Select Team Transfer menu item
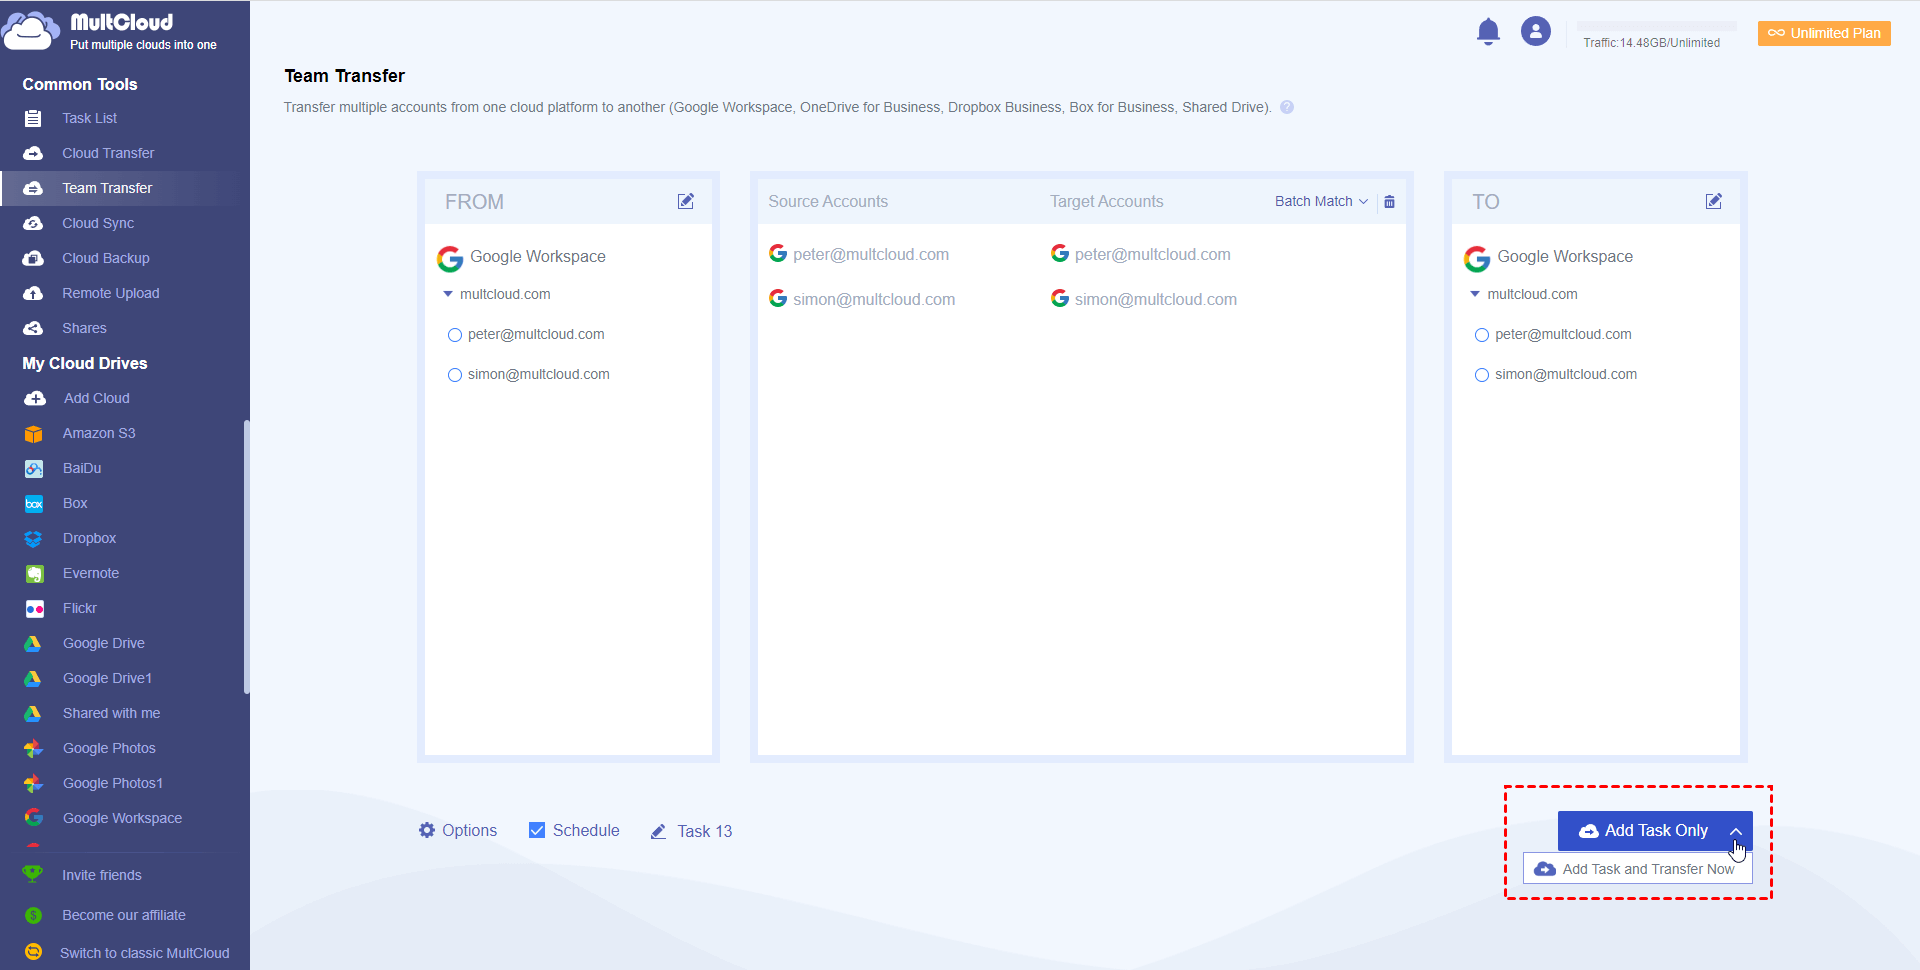The height and width of the screenshot is (970, 1920). coord(107,188)
